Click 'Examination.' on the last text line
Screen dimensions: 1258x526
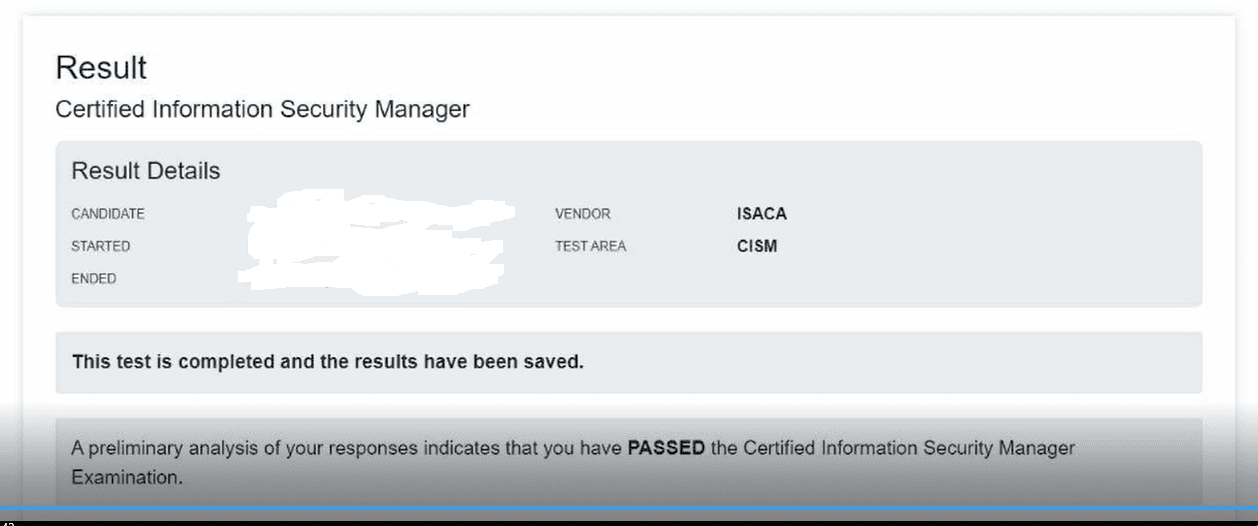(x=127, y=477)
